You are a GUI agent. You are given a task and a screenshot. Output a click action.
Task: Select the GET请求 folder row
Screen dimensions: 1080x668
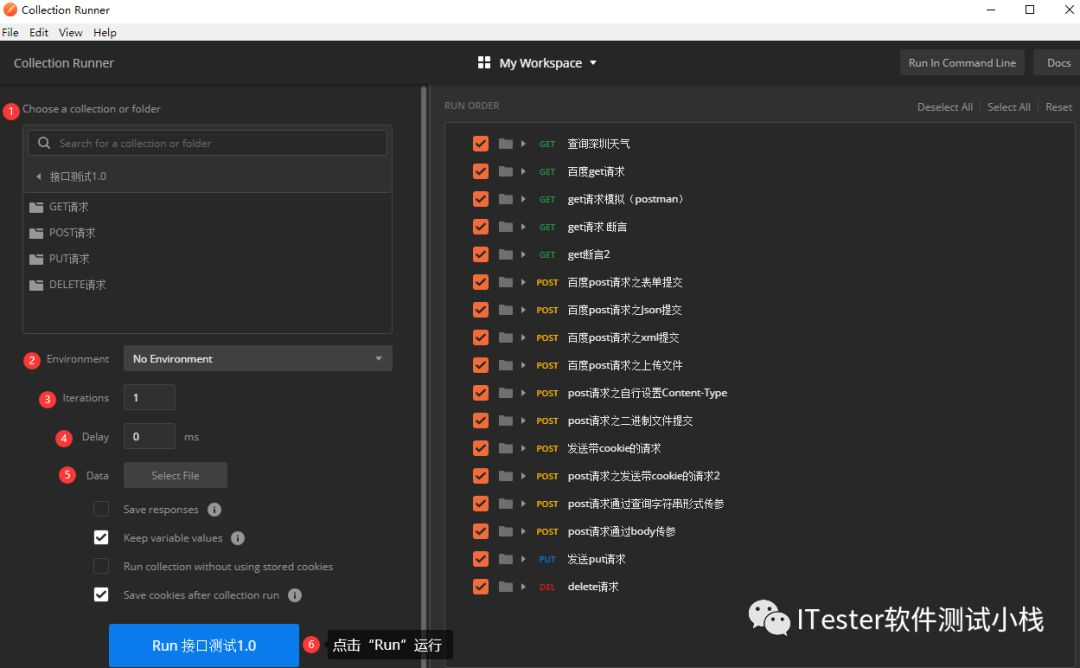[207, 207]
